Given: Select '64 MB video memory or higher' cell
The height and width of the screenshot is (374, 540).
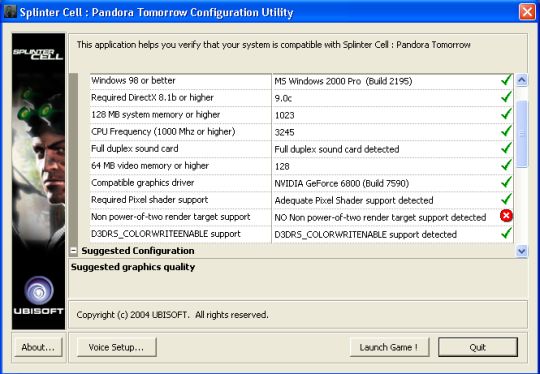Looking at the screenshot, I should pyautogui.click(x=181, y=166).
